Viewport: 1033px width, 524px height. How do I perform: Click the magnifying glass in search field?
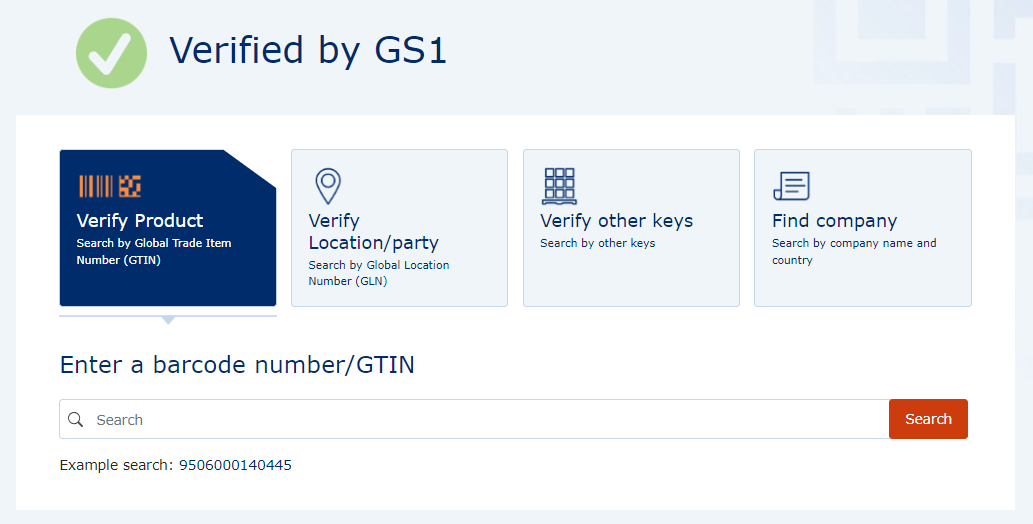(x=76, y=419)
